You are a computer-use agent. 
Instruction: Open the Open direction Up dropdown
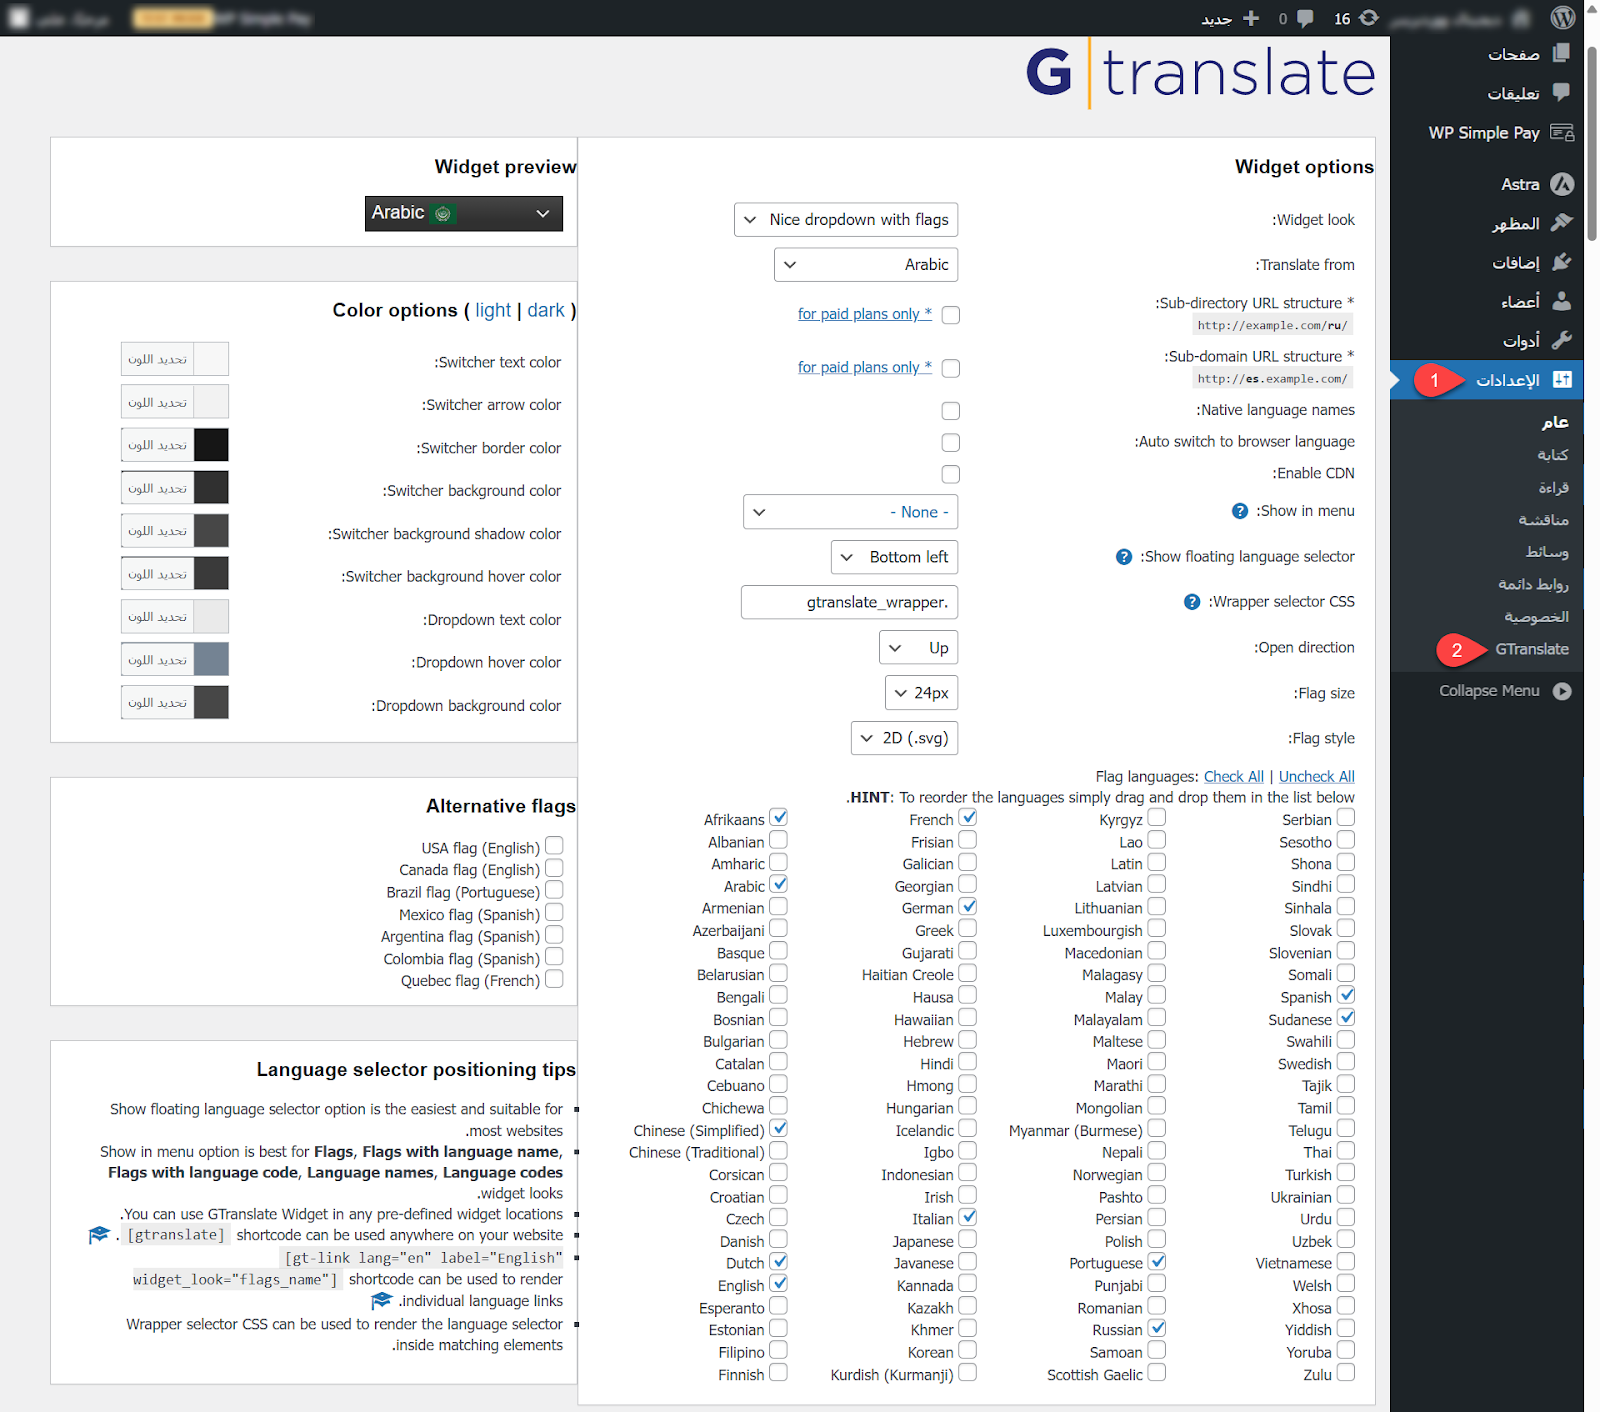919,648
